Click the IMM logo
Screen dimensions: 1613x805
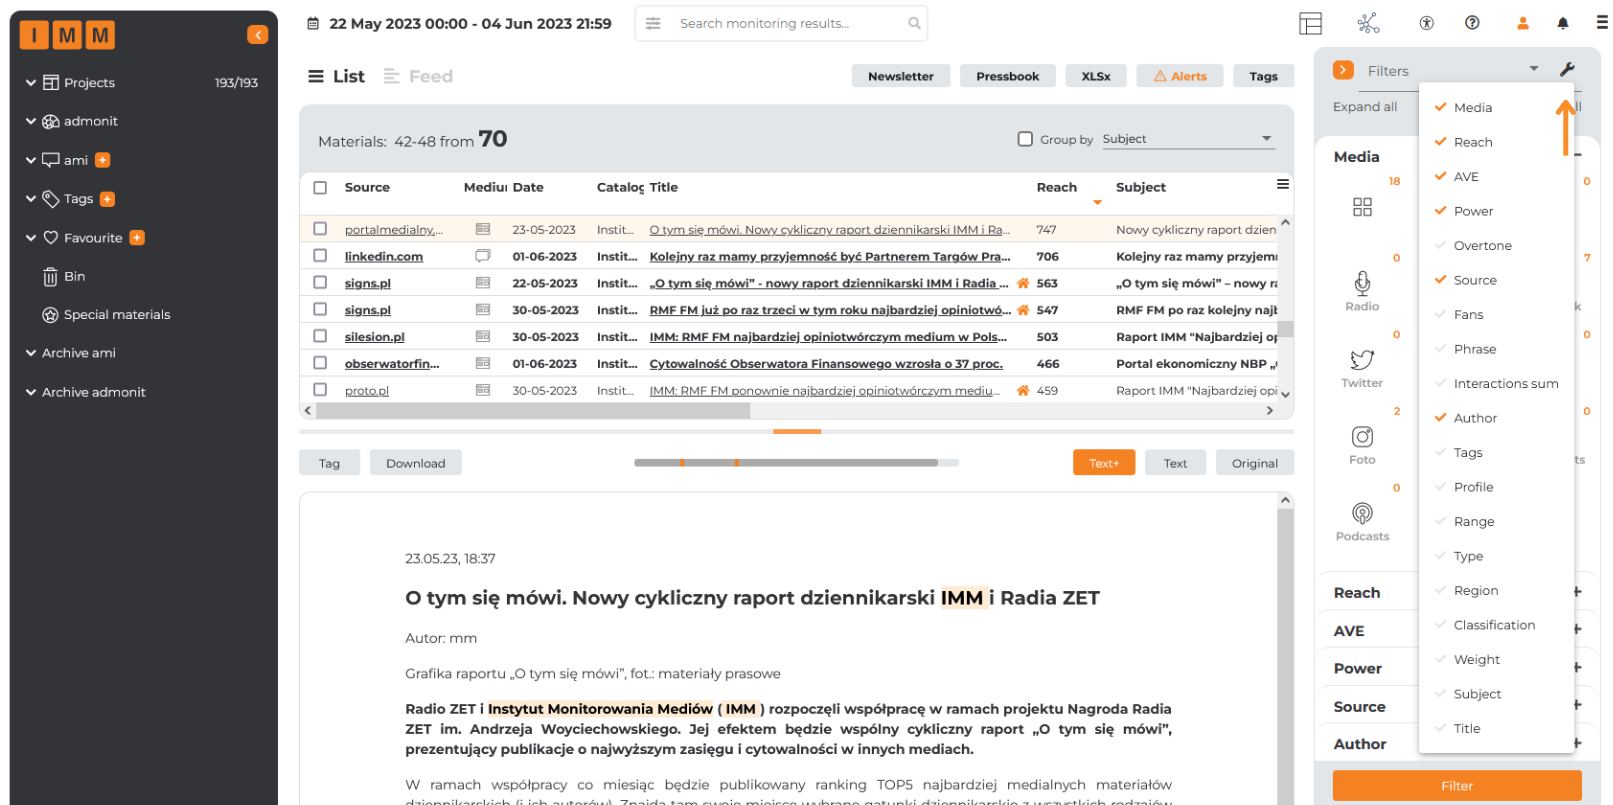(x=67, y=35)
